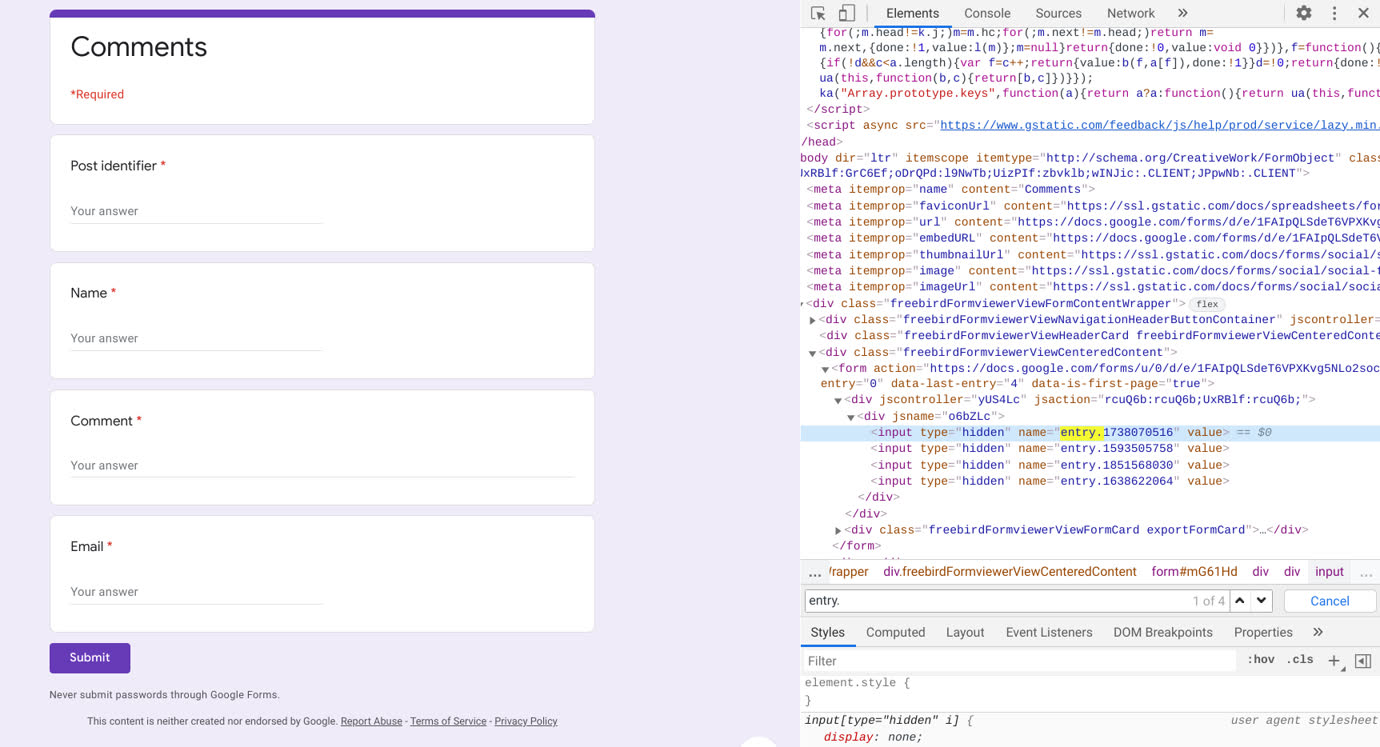
Task: Click the Email answer field
Action: (x=196, y=592)
